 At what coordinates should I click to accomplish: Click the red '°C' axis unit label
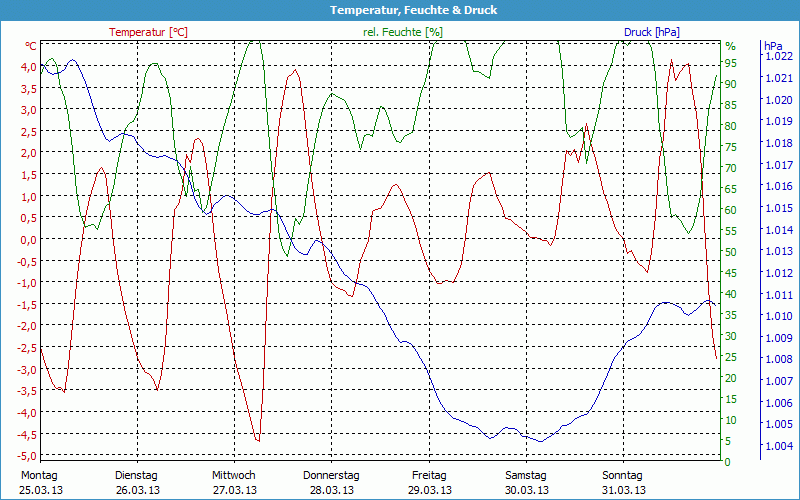31,46
